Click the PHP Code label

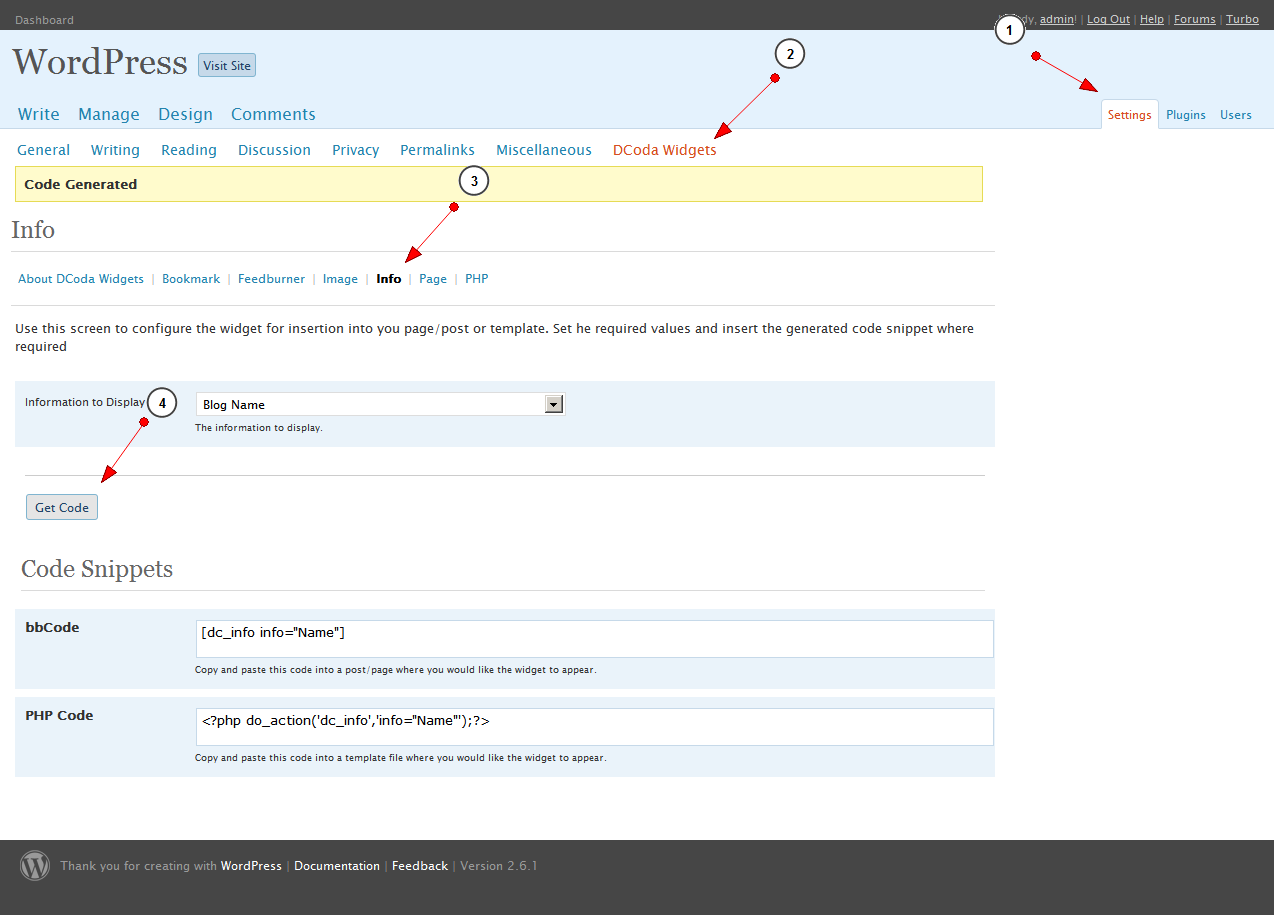pos(59,716)
